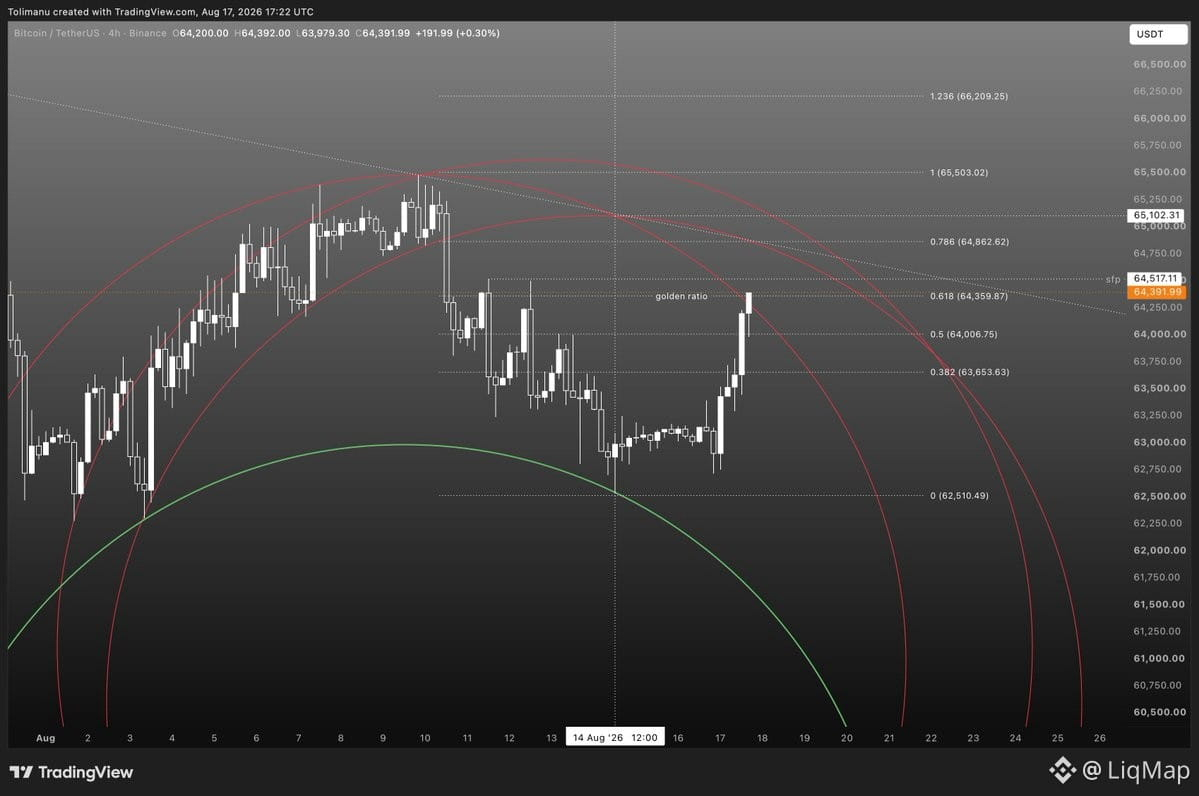Click the 64,517.11 price tag
The width and height of the screenshot is (1199, 796).
pos(1155,278)
